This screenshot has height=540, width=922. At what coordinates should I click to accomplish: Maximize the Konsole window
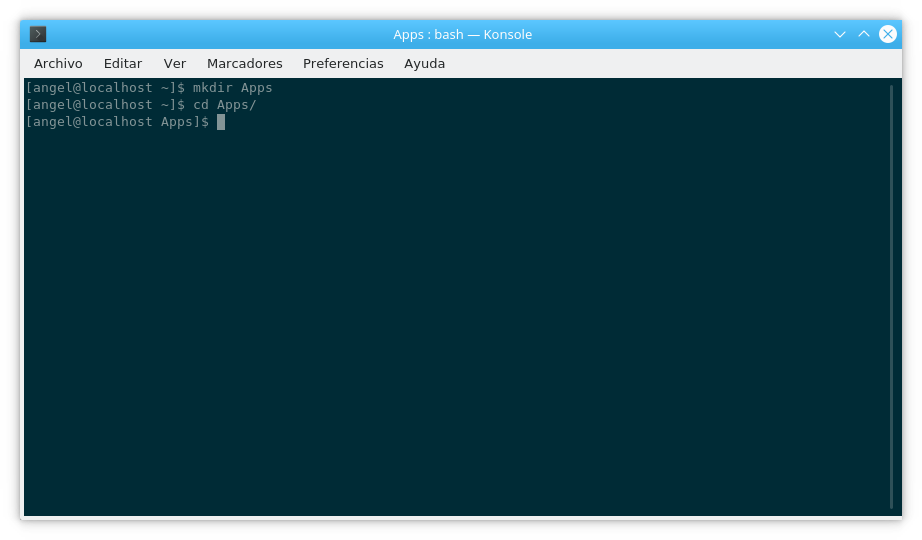[864, 34]
